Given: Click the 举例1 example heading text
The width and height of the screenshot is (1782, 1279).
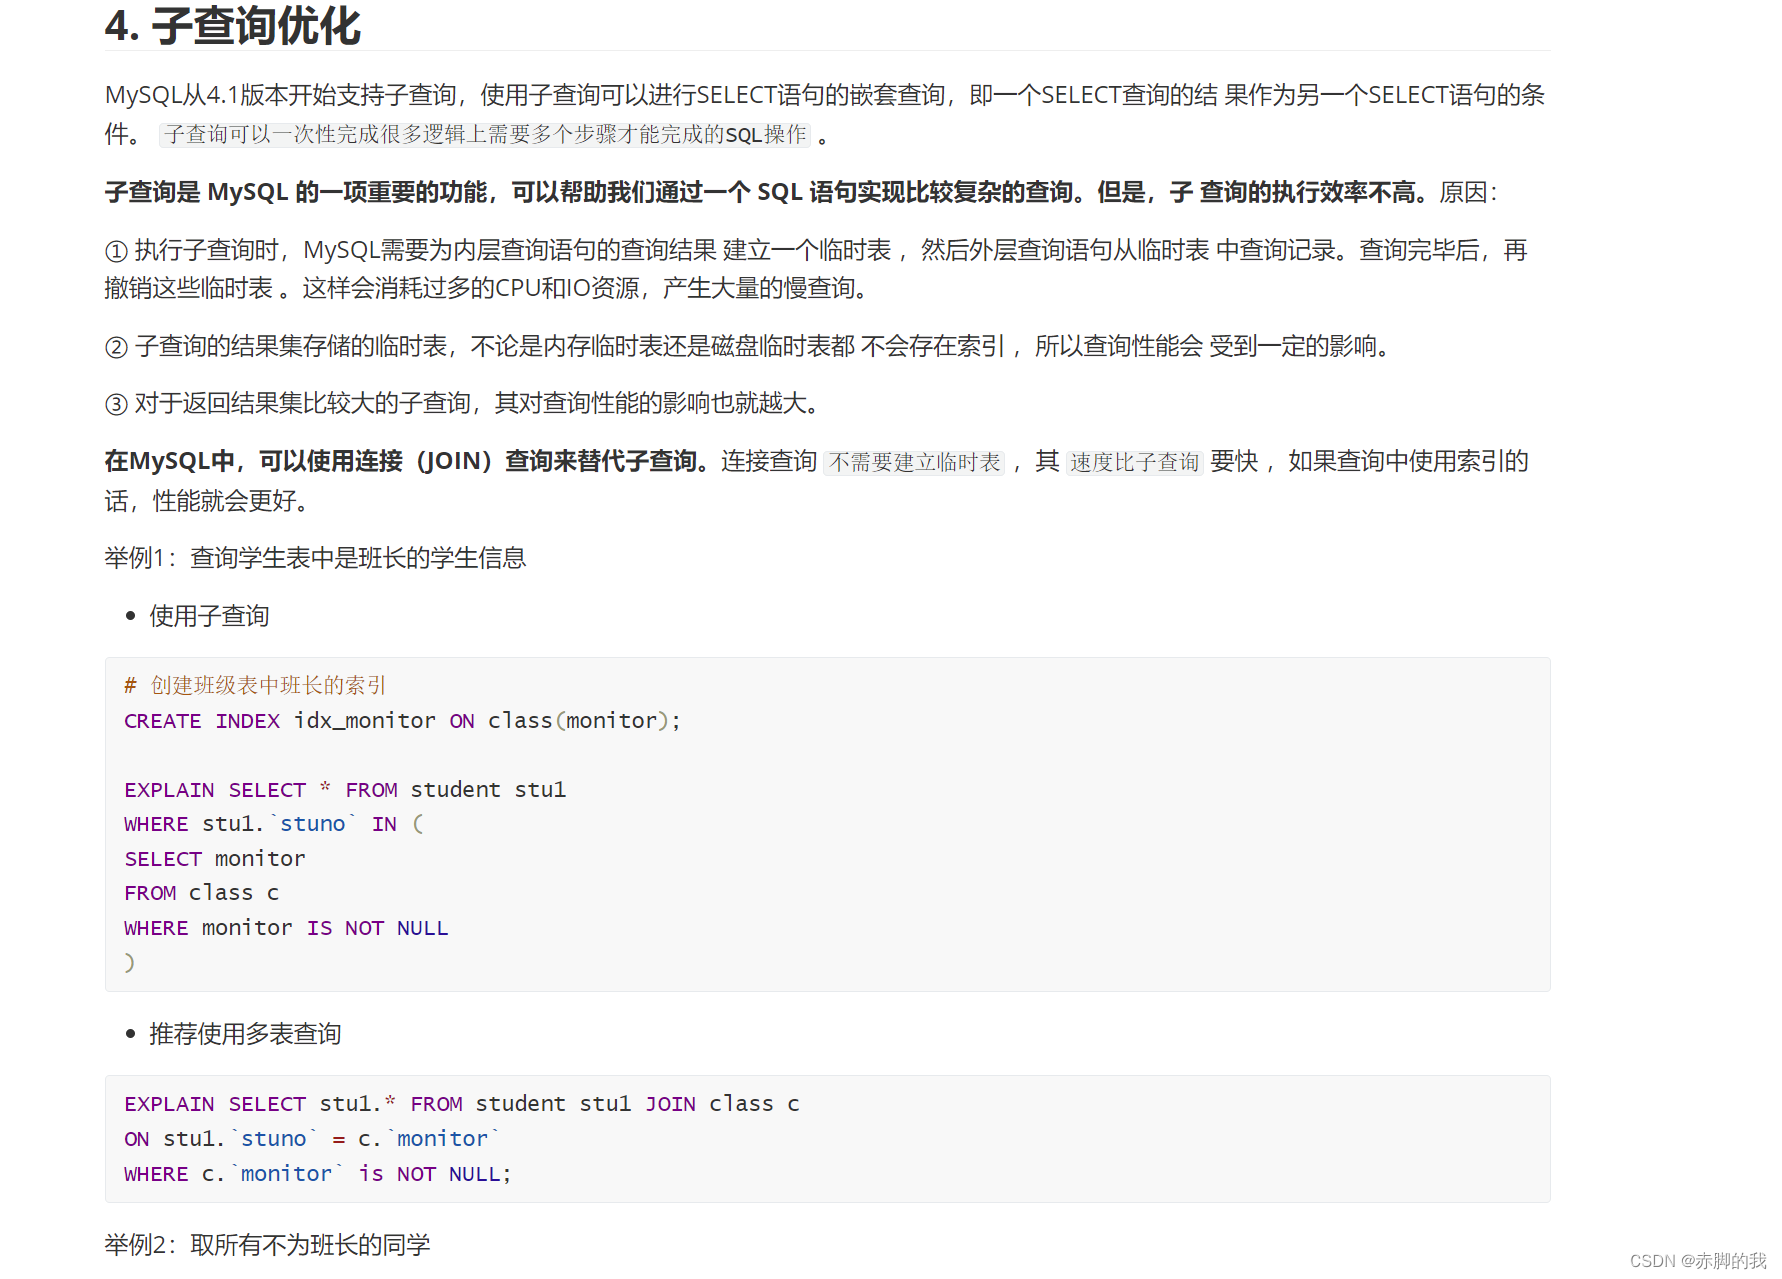Looking at the screenshot, I should 316,557.
